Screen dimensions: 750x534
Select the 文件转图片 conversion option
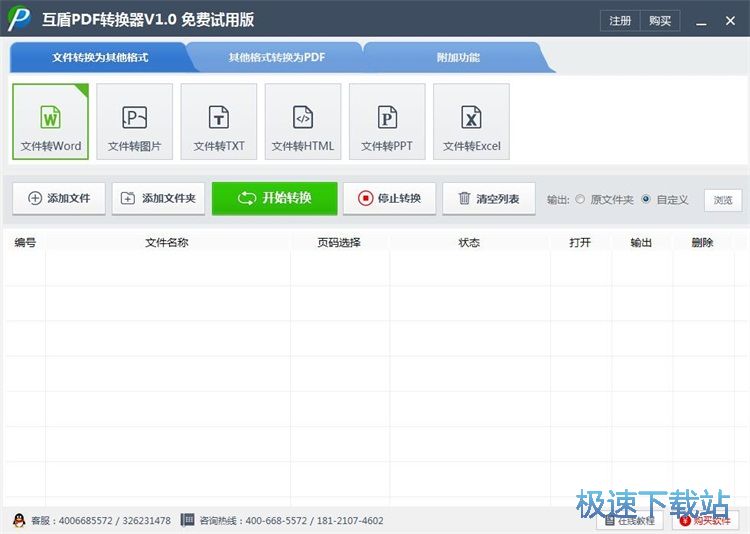point(134,122)
